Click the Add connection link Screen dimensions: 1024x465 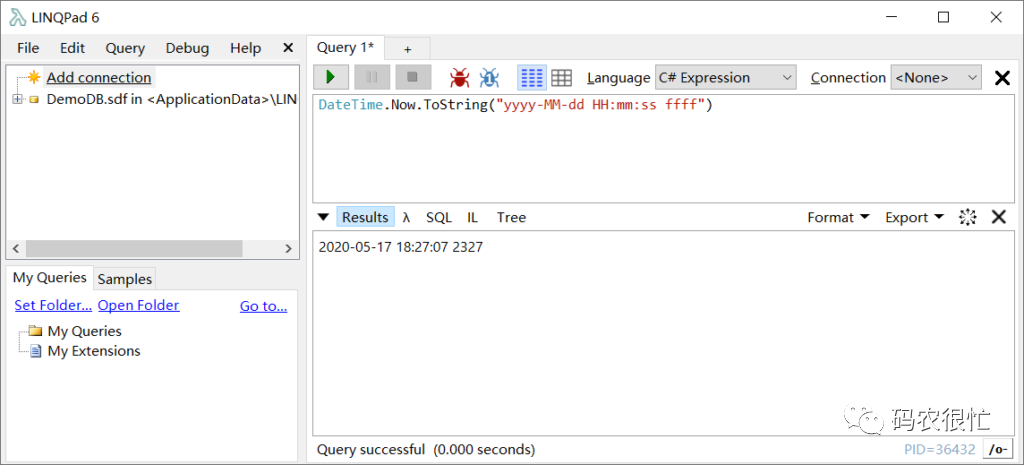tap(99, 78)
